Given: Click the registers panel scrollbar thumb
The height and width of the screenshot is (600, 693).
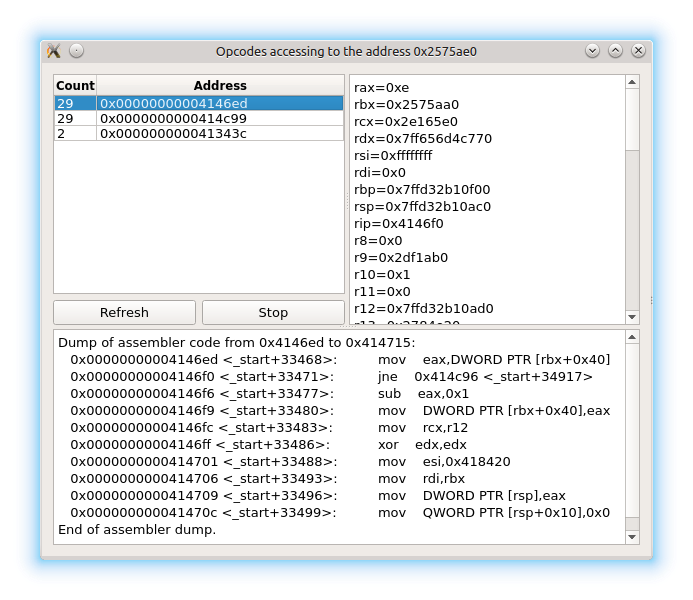Looking at the screenshot, I should [632, 119].
